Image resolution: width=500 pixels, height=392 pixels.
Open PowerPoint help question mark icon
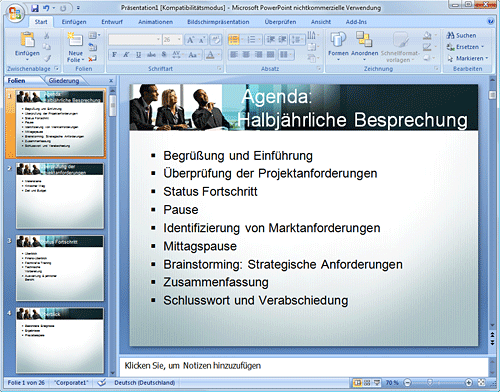click(x=491, y=22)
